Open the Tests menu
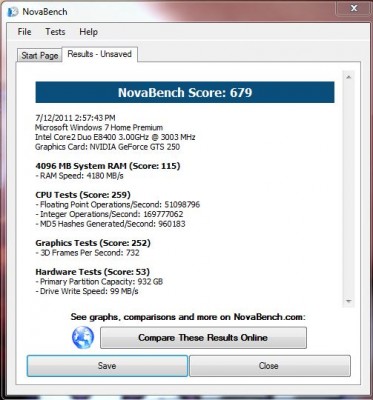373x400 pixels. coord(55,32)
